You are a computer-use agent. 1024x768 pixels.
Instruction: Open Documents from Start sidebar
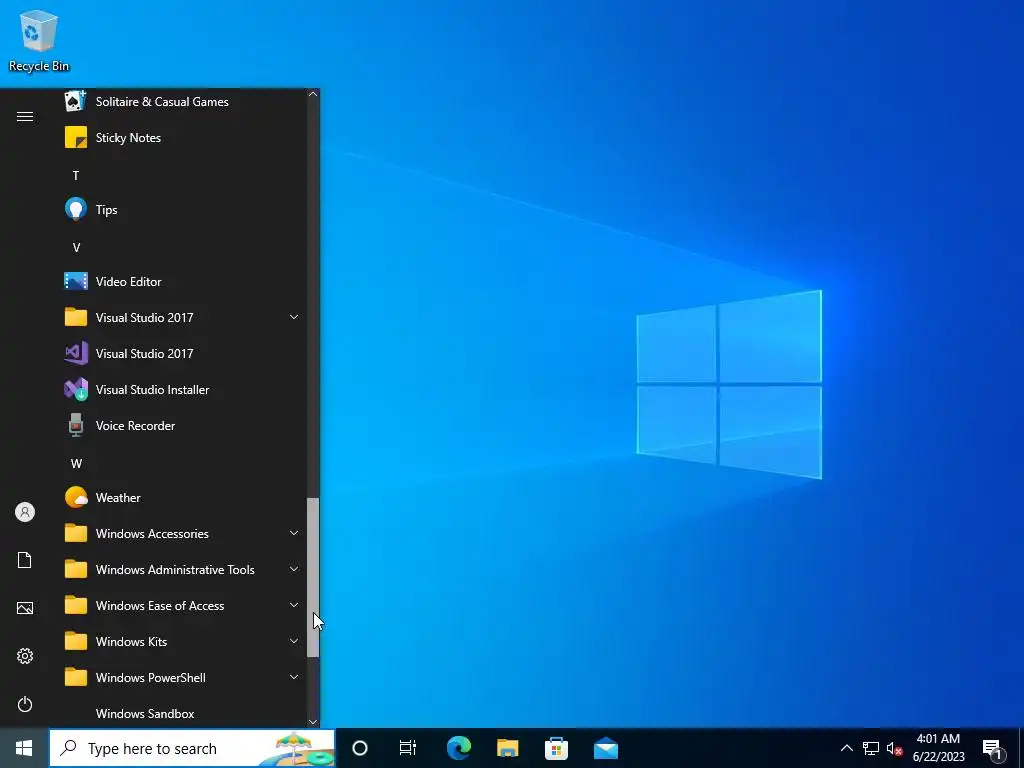click(x=25, y=560)
